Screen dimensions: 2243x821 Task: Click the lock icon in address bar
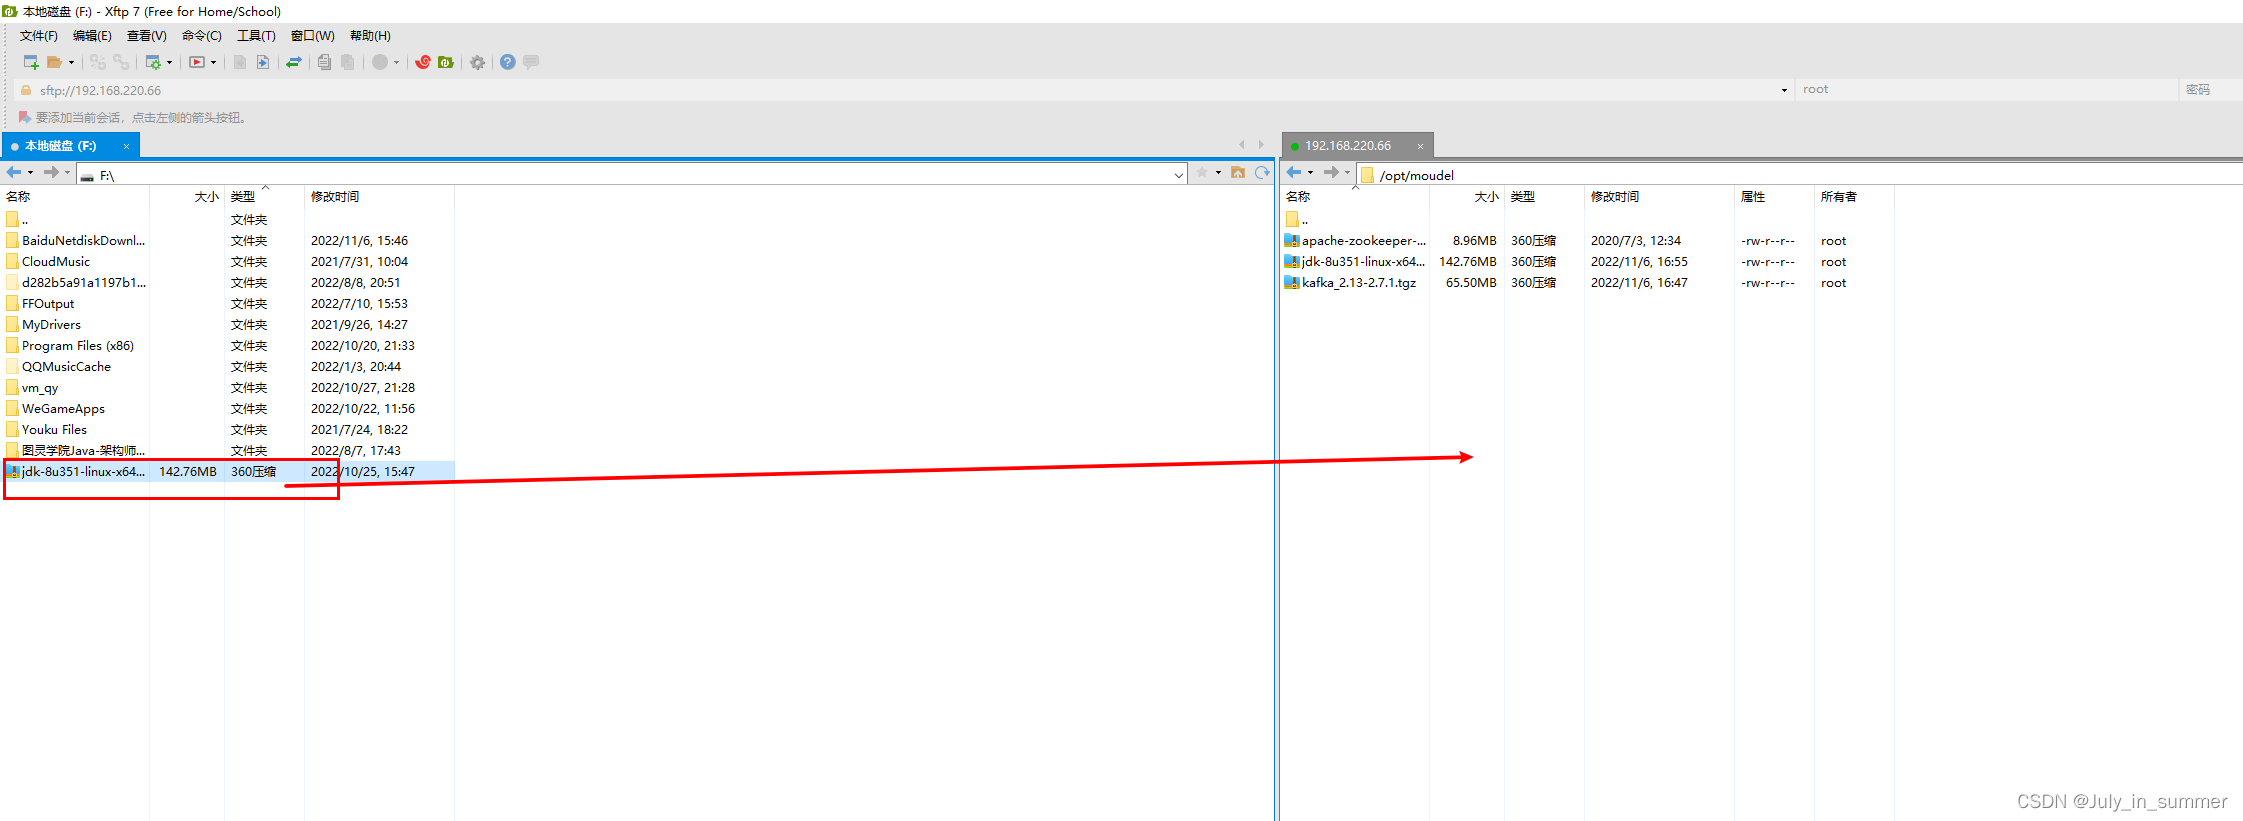coord(26,90)
